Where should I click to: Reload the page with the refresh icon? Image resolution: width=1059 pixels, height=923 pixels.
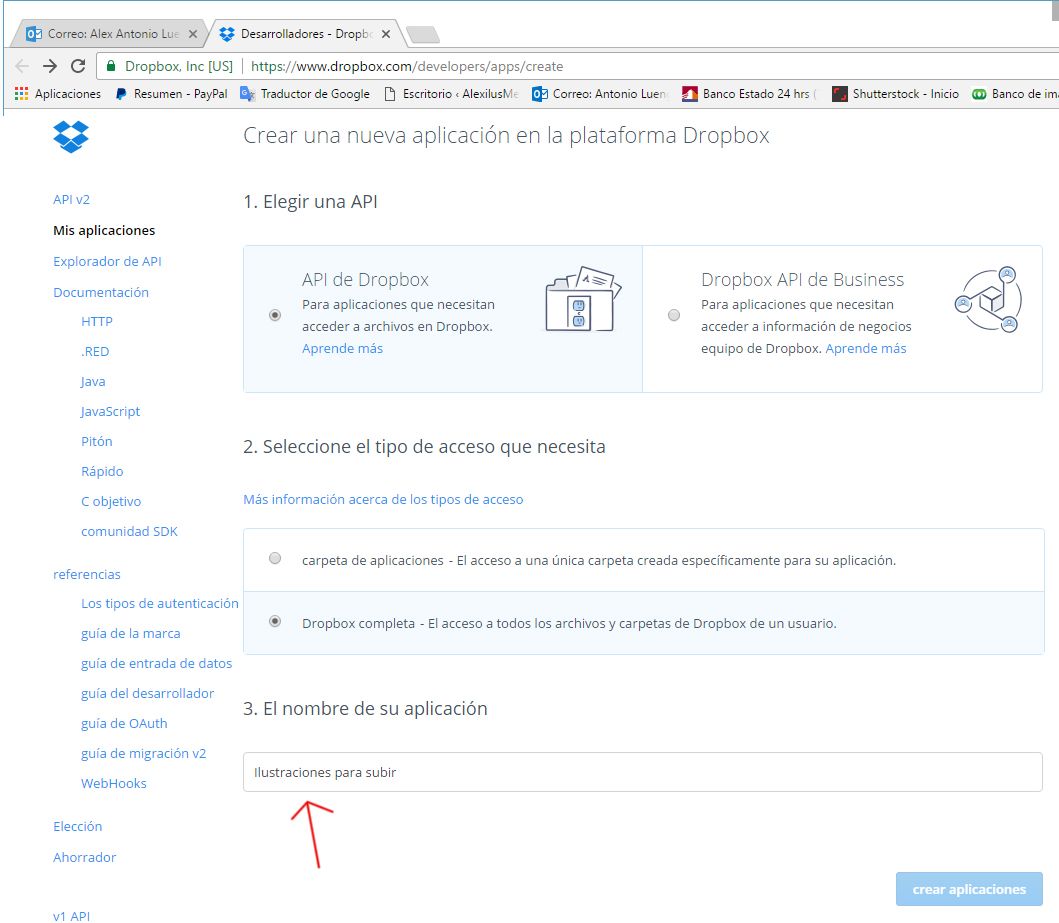(x=78, y=66)
